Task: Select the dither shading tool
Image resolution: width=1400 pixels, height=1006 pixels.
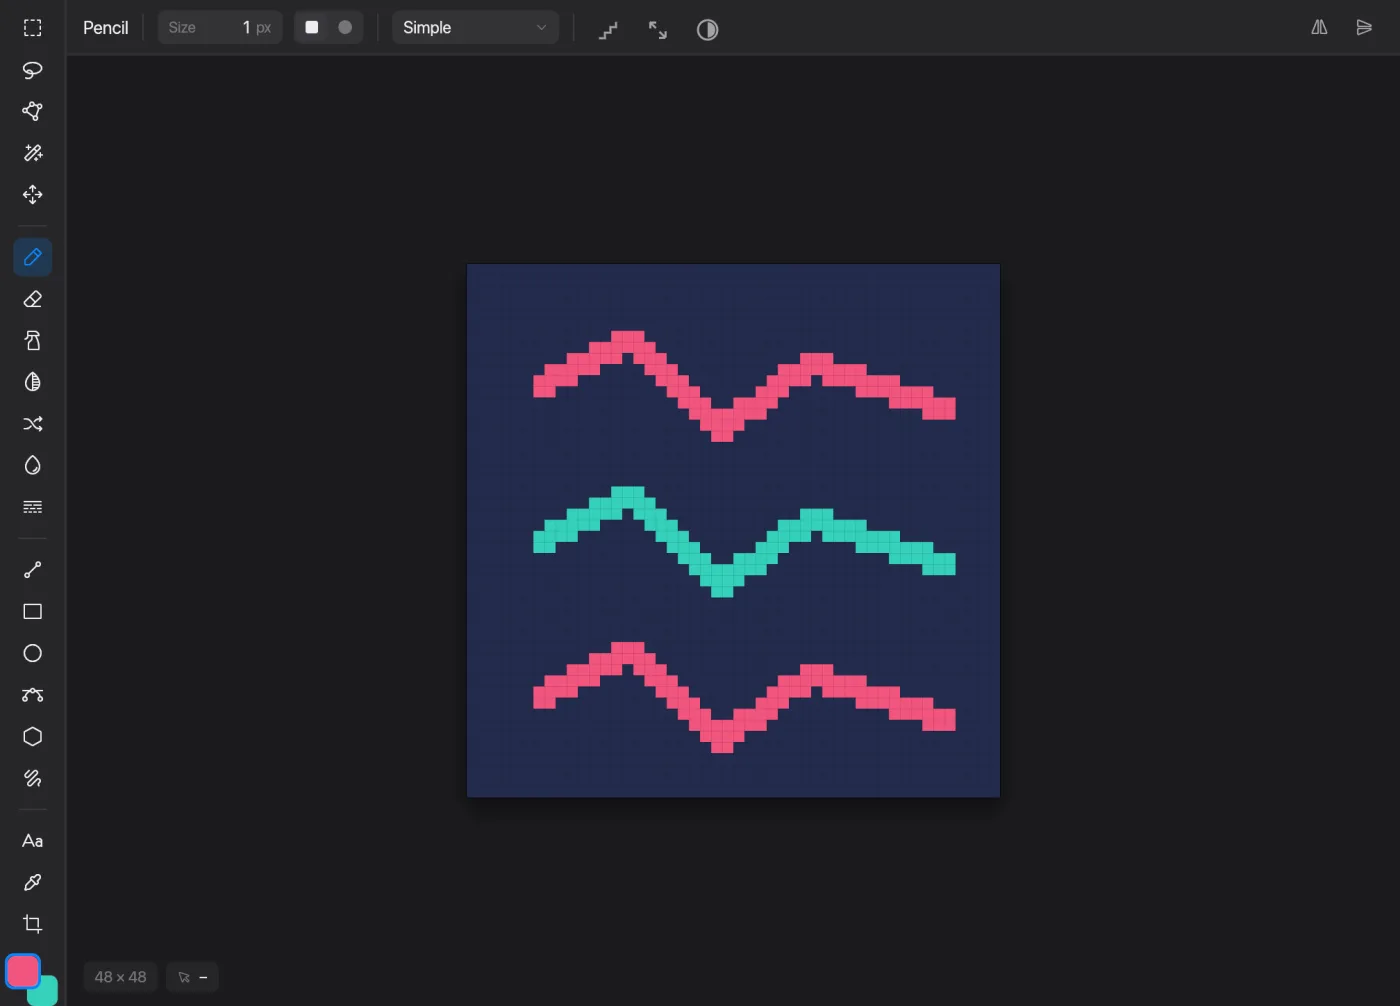Action: tap(32, 382)
